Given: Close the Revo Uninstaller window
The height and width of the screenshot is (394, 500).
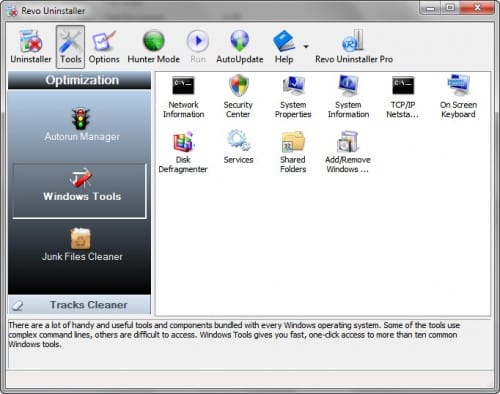Looking at the screenshot, I should pyautogui.click(x=477, y=8).
